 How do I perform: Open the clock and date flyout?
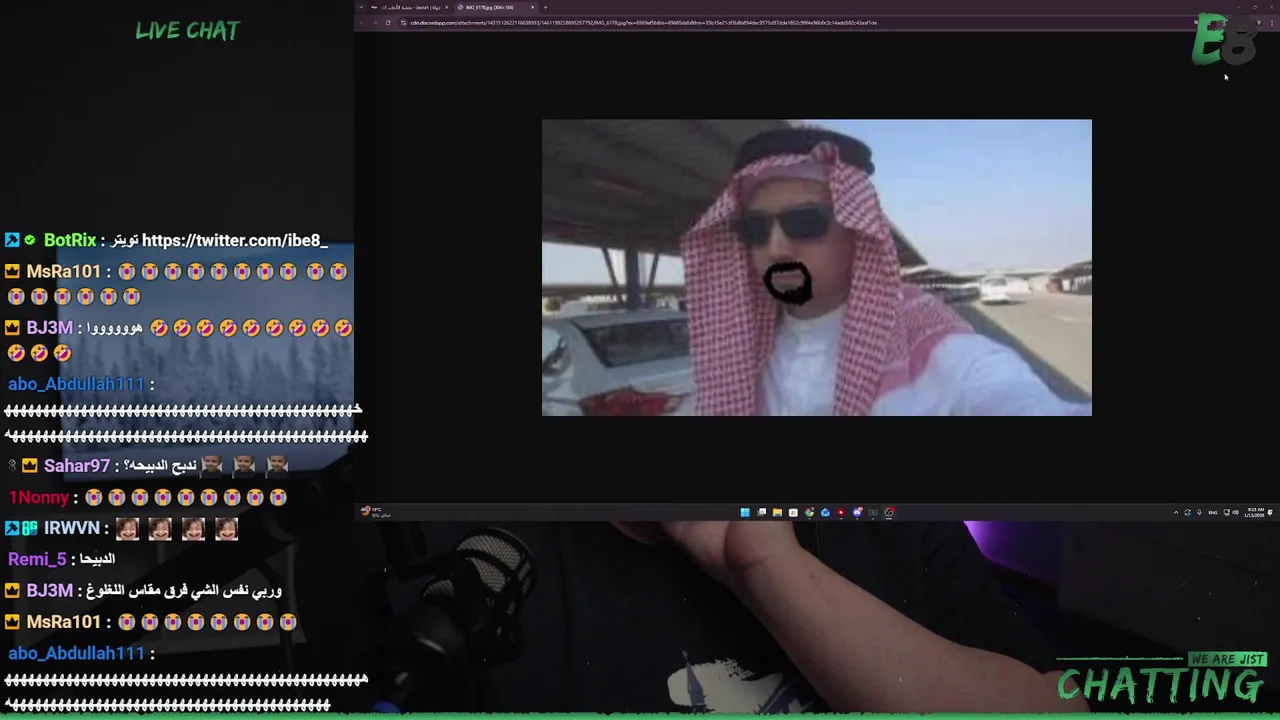(x=1255, y=512)
